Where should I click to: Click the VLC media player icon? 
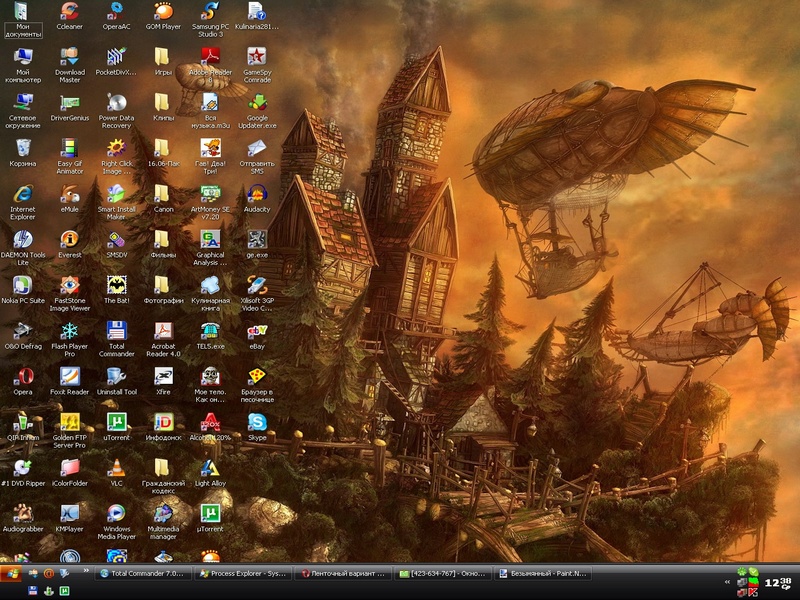click(116, 468)
